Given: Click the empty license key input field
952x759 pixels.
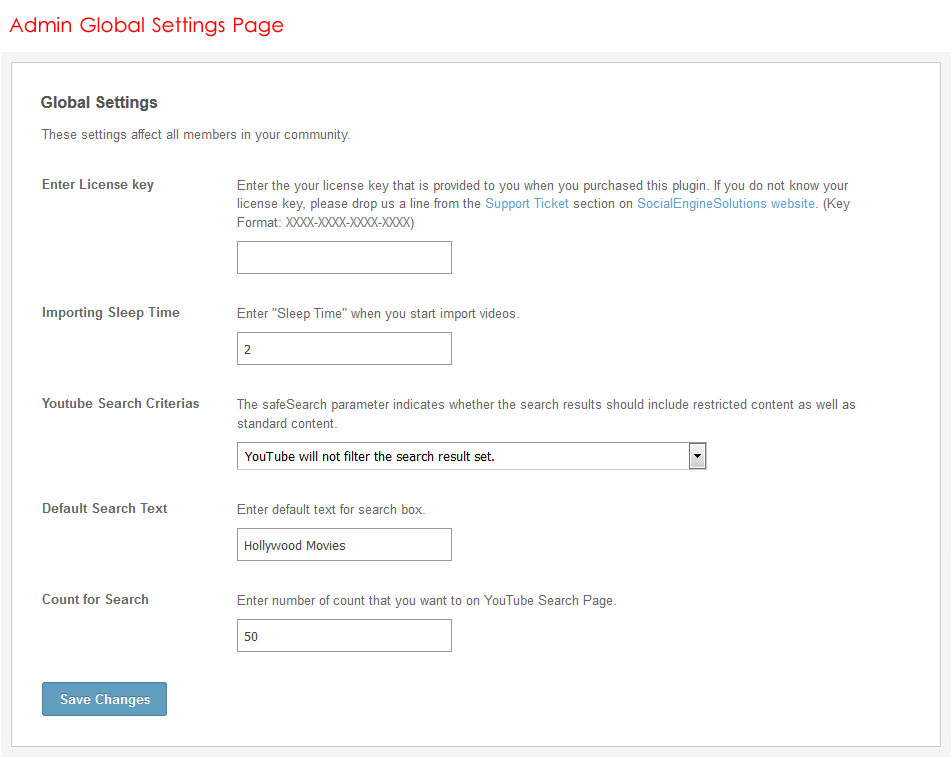Looking at the screenshot, I should (x=344, y=257).
